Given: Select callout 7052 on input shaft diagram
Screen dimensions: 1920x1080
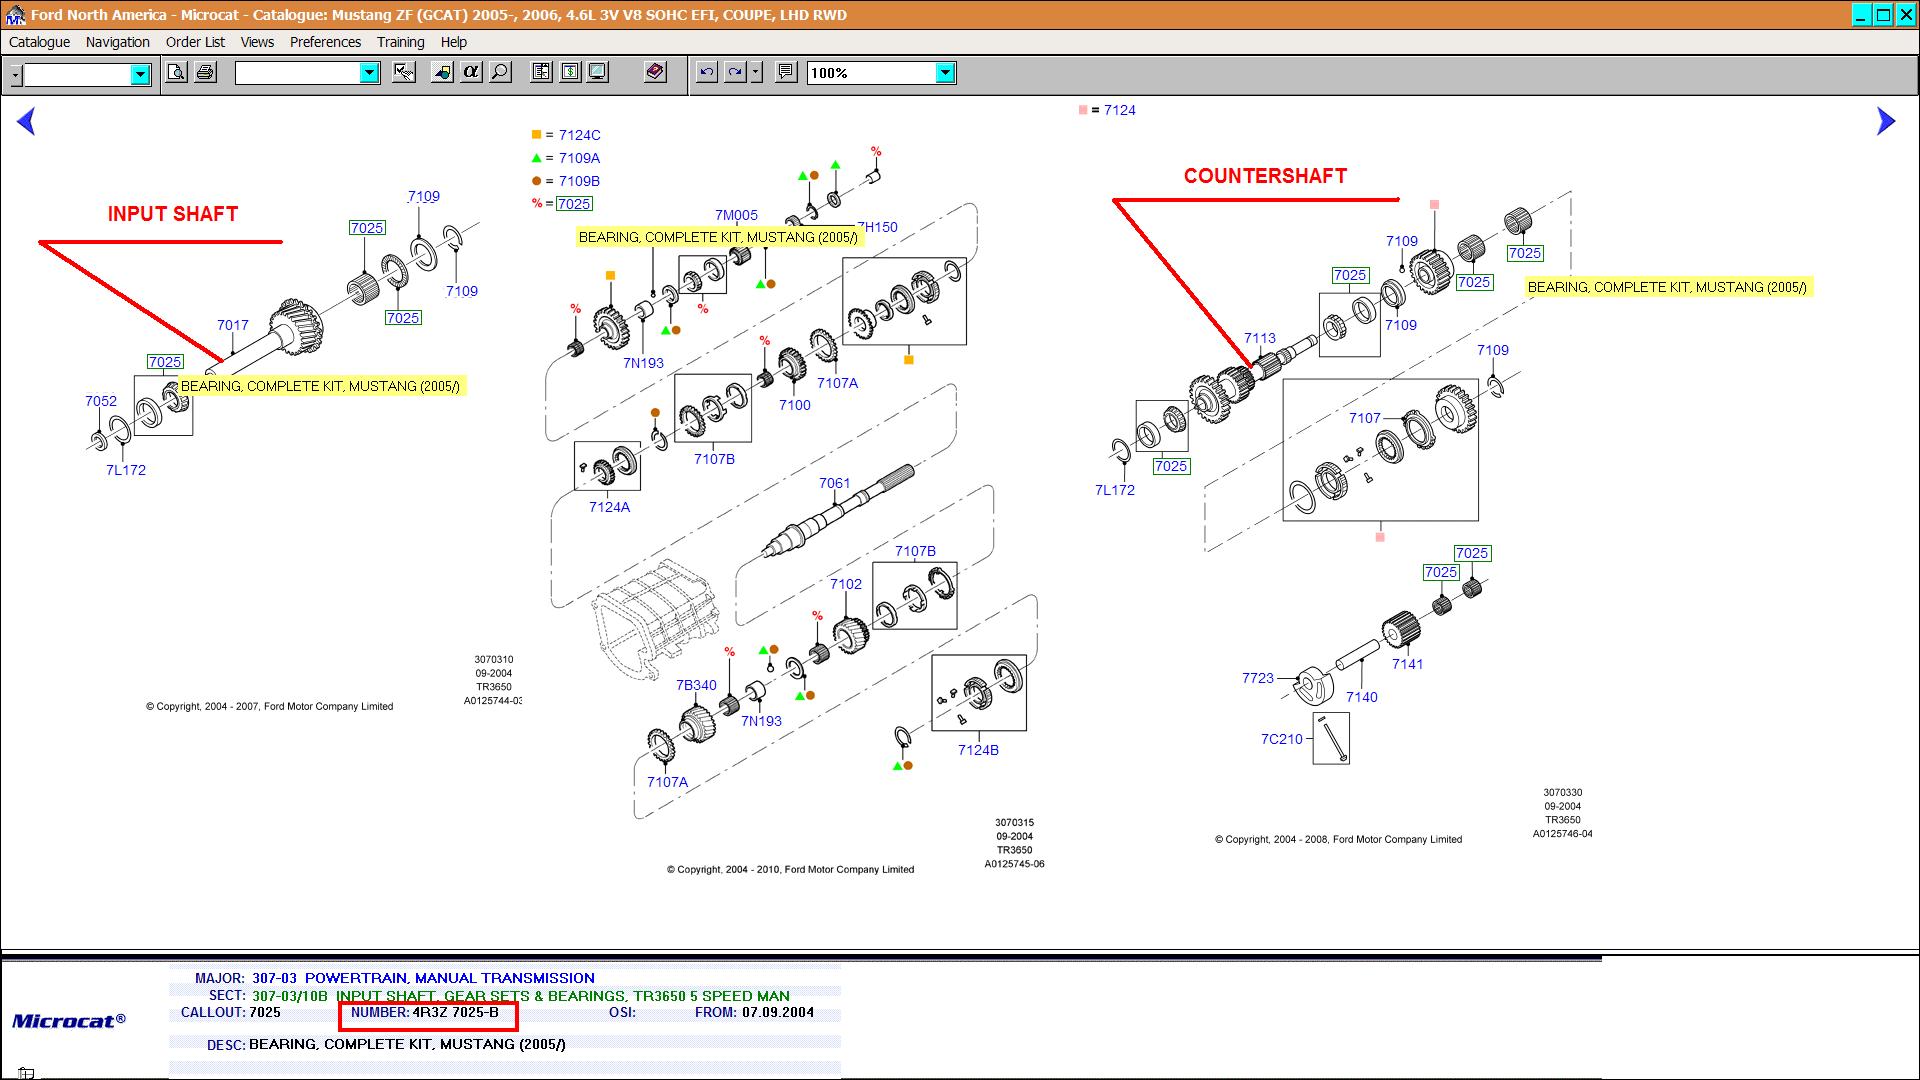Looking at the screenshot, I should 101,401.
